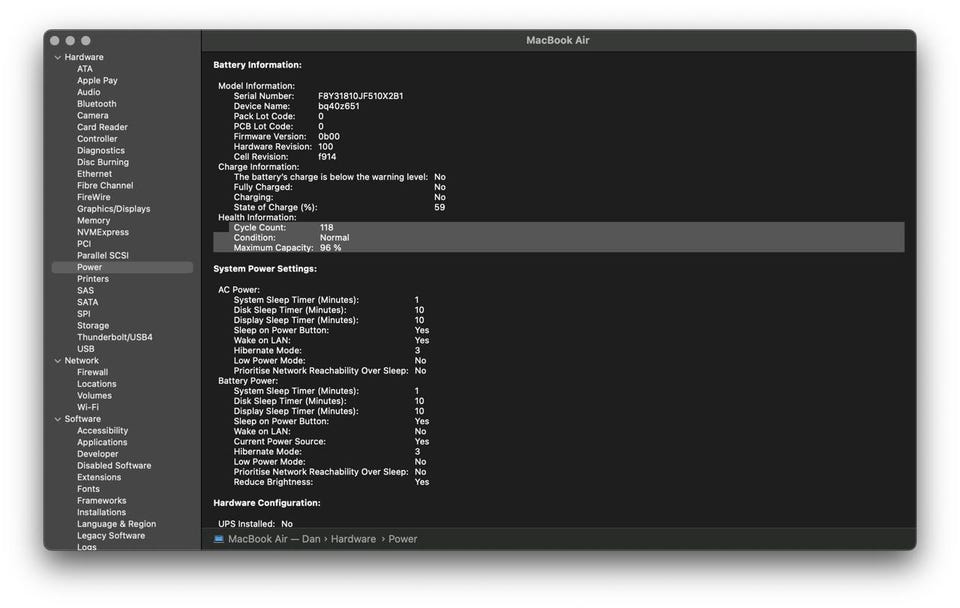Open the Bluetooth hardware entry
Image resolution: width=960 pixels, height=608 pixels.
coord(97,103)
